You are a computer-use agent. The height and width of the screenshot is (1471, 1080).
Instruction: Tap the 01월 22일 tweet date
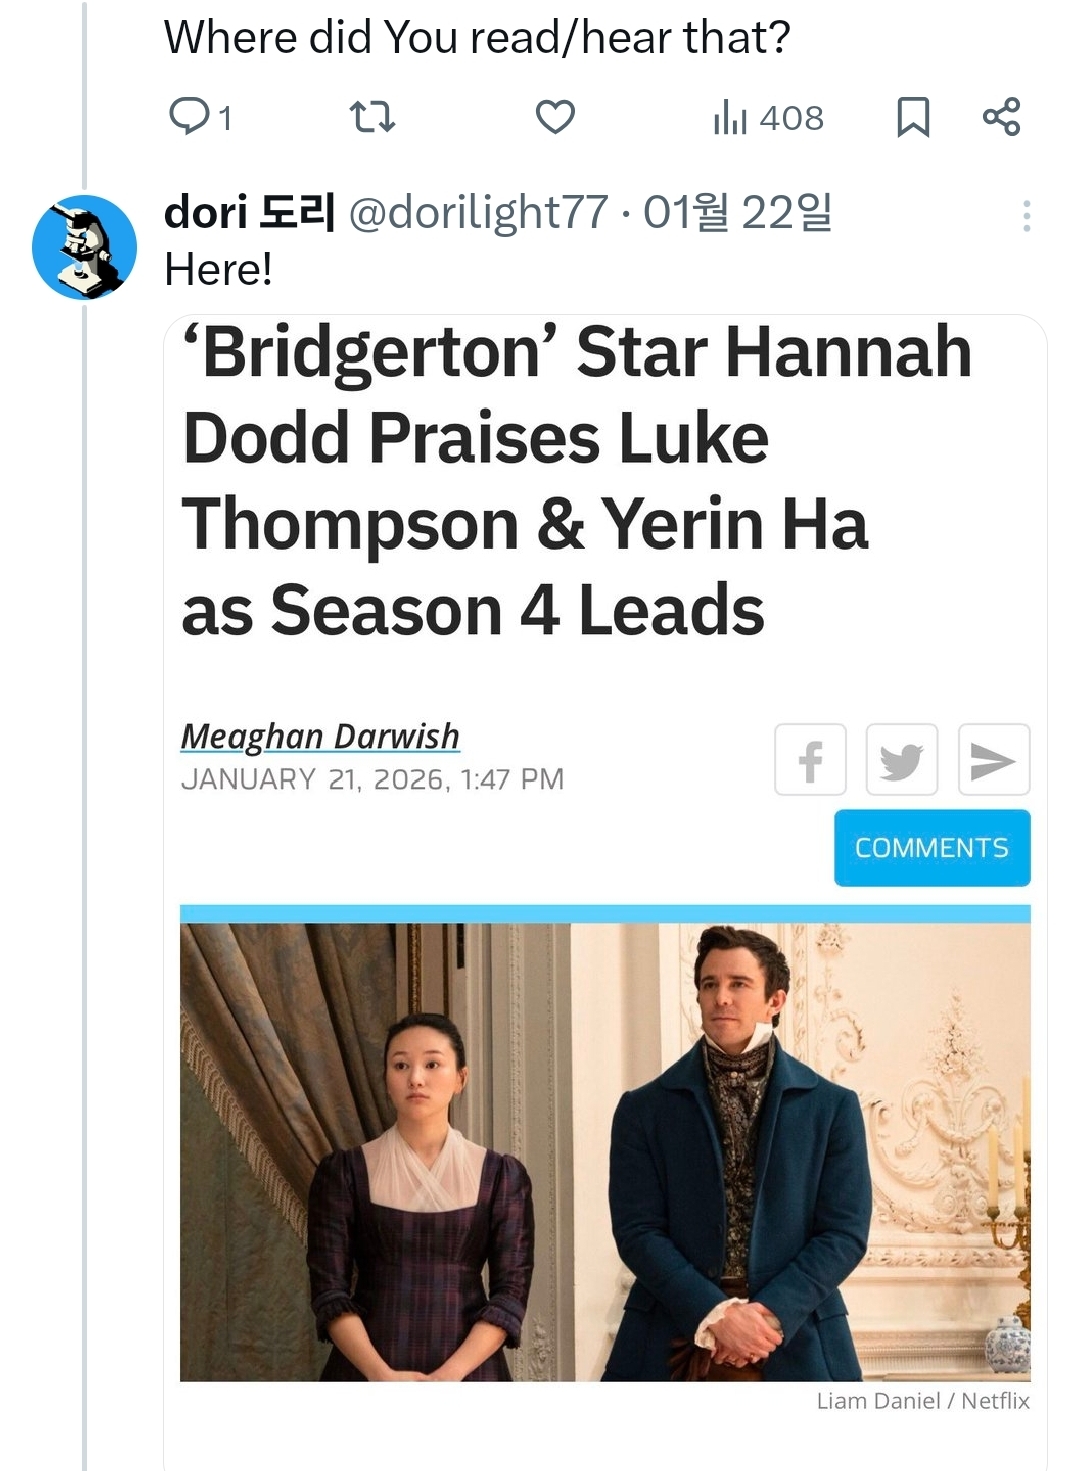(x=738, y=212)
